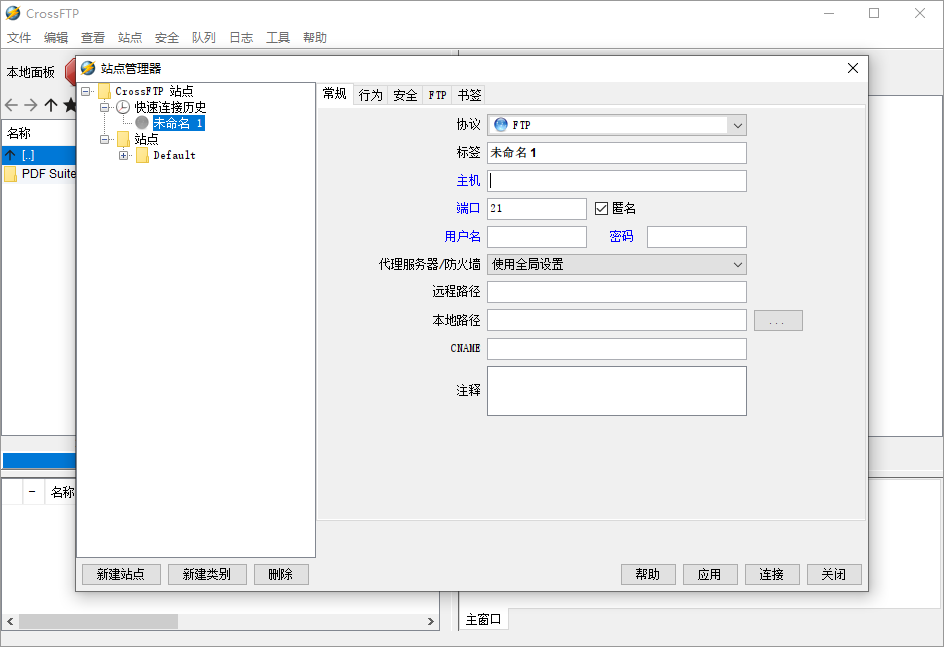
Task: Open the 查看 menu
Action: [93, 38]
